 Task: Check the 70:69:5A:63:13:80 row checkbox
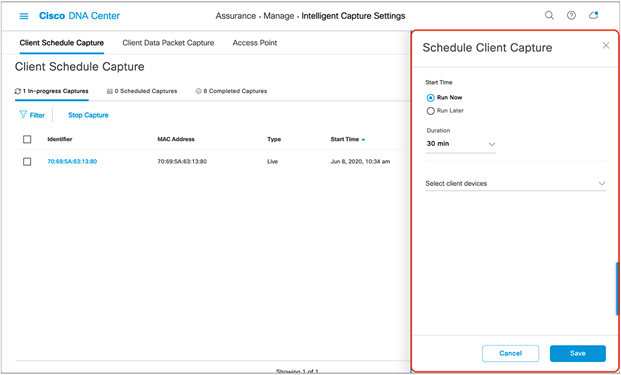pyautogui.click(x=27, y=162)
